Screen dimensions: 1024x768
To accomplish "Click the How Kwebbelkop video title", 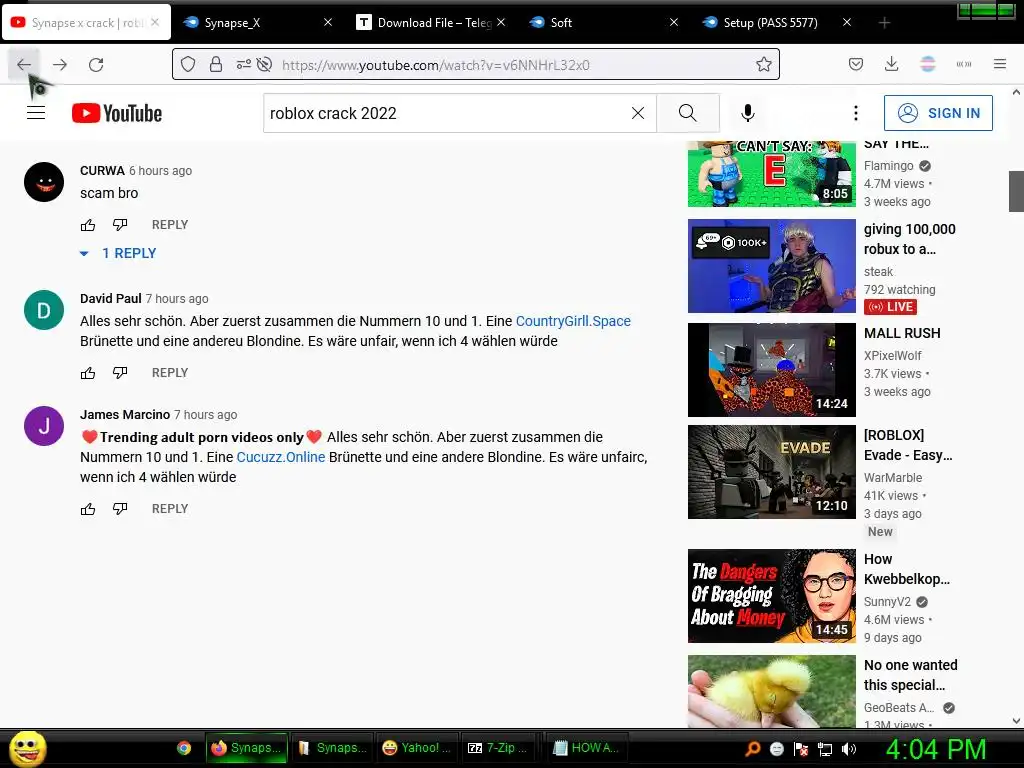I will 906,569.
